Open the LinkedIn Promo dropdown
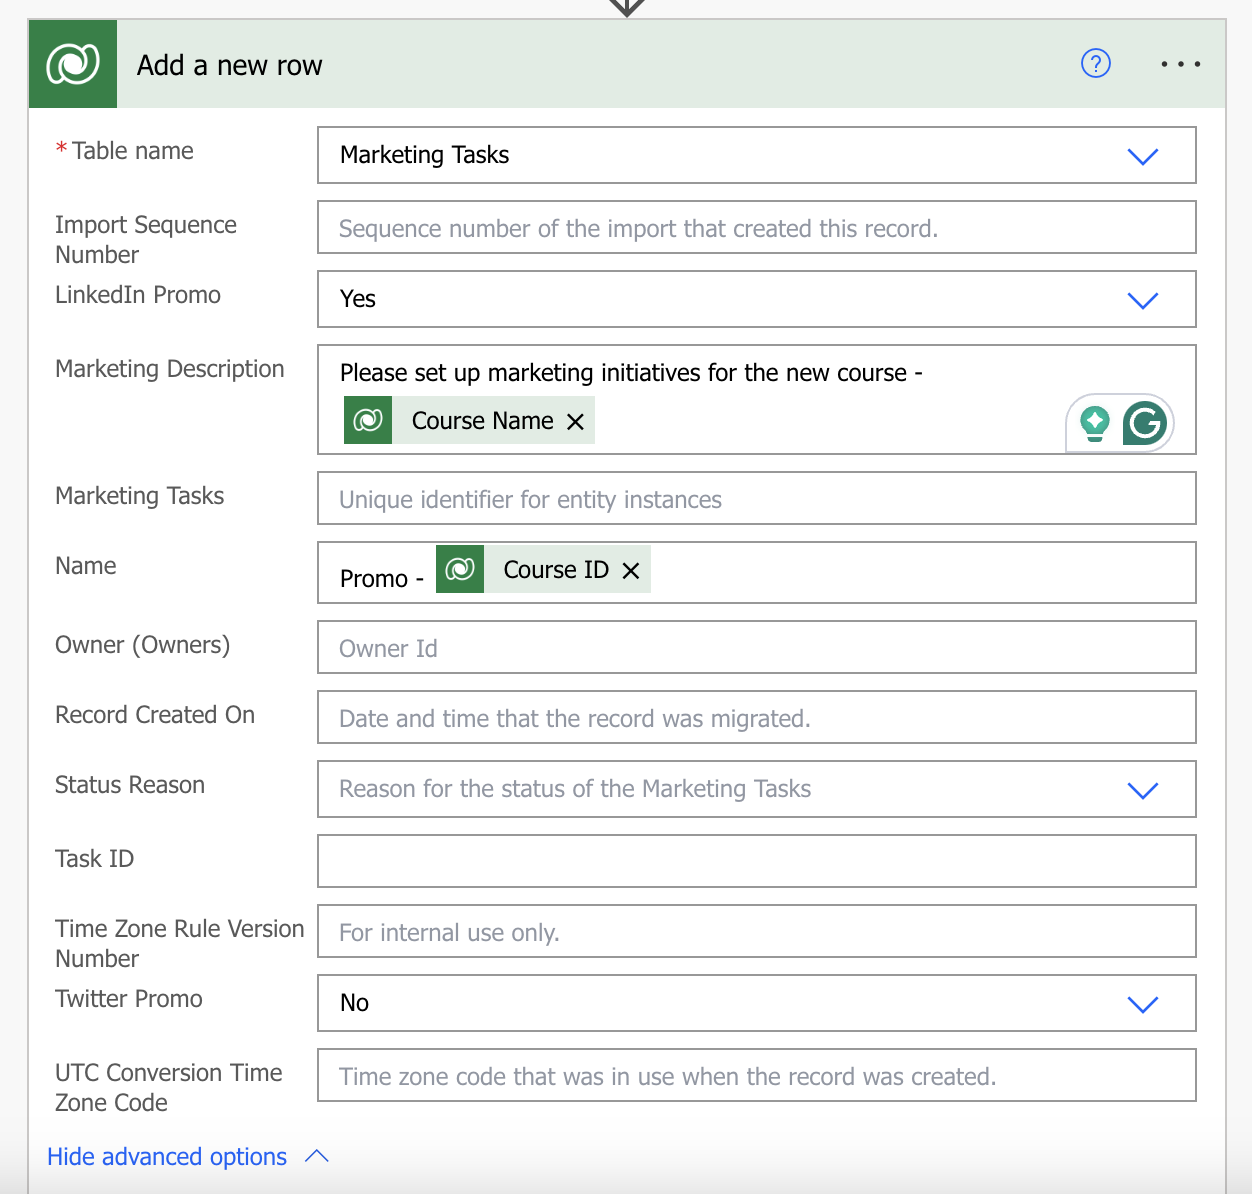Image resolution: width=1252 pixels, height=1194 pixels. point(1142,300)
